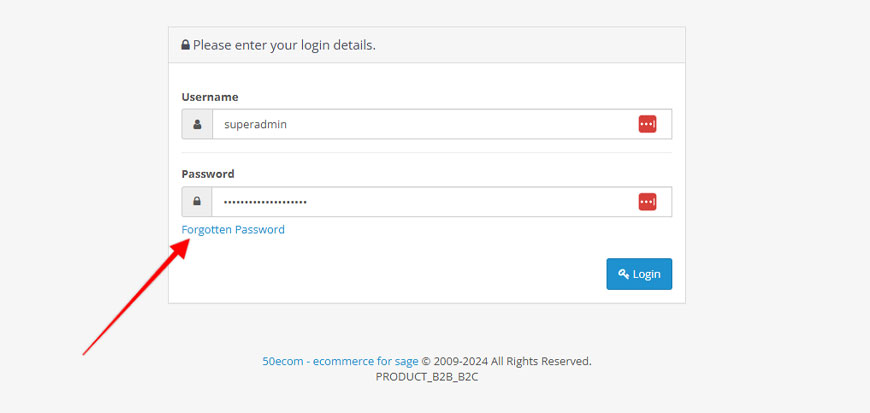The image size is (870, 413).
Task: Click the Password label
Action: click(208, 174)
